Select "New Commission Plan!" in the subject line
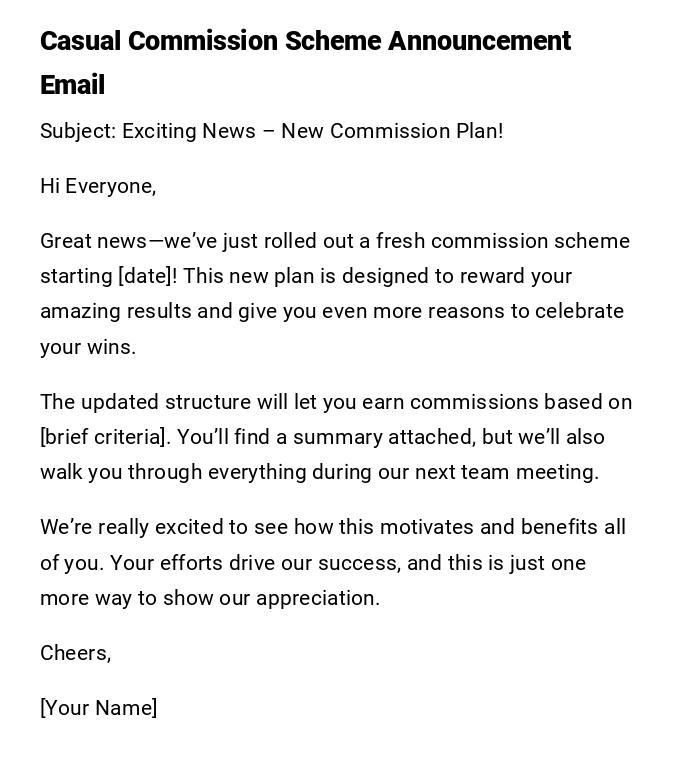Image resolution: width=700 pixels, height=770 pixels. 392,131
